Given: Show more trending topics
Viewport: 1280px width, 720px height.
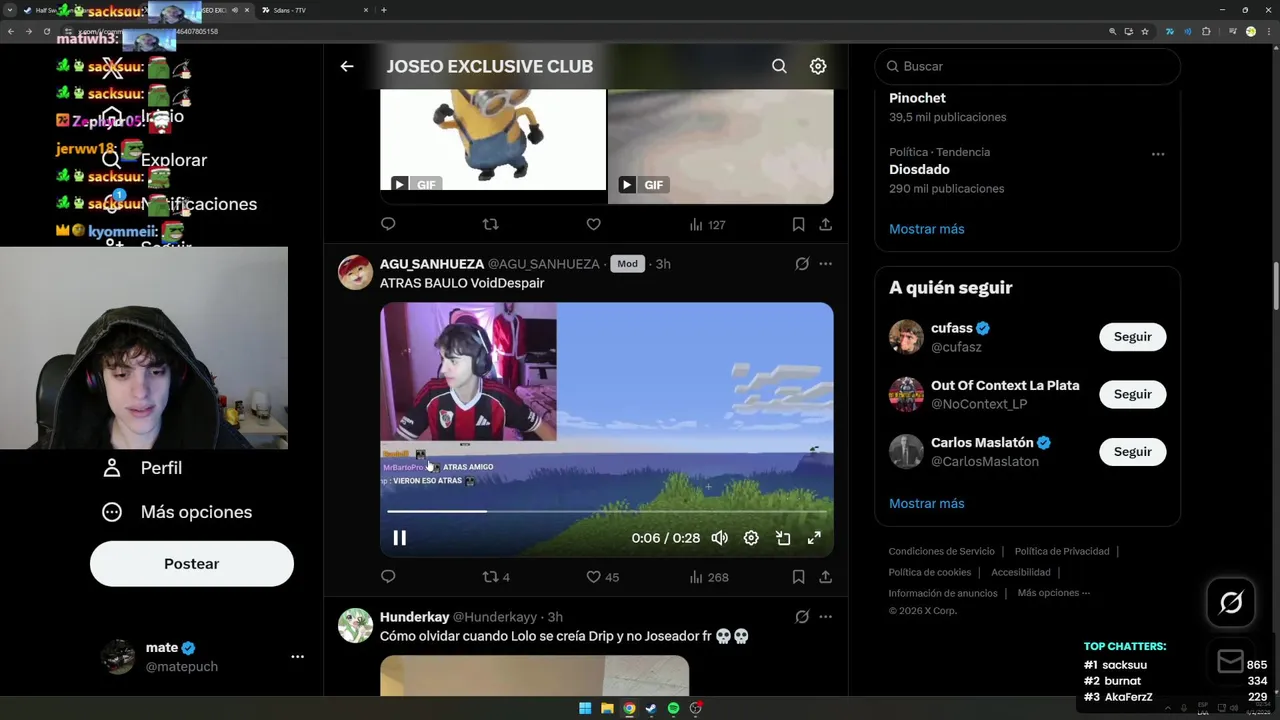Looking at the screenshot, I should pyautogui.click(x=927, y=229).
